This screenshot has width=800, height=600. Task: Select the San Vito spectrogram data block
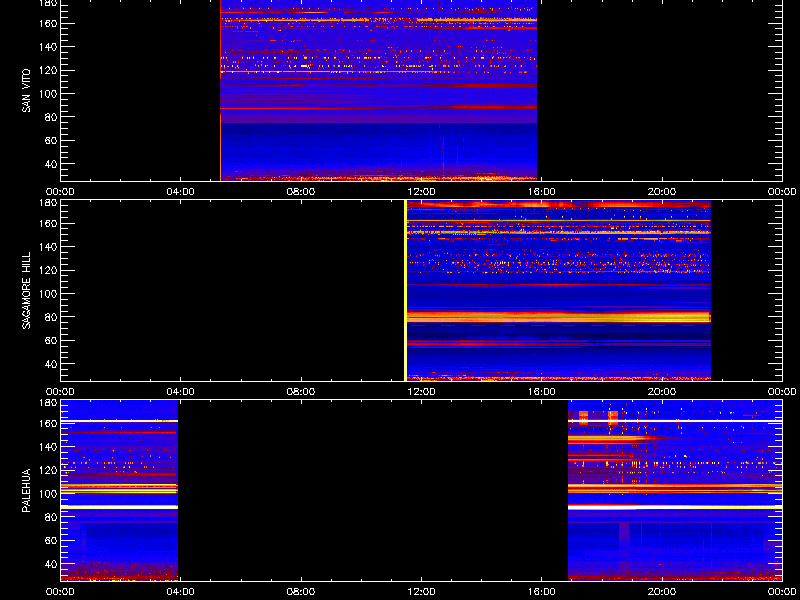pyautogui.click(x=379, y=90)
